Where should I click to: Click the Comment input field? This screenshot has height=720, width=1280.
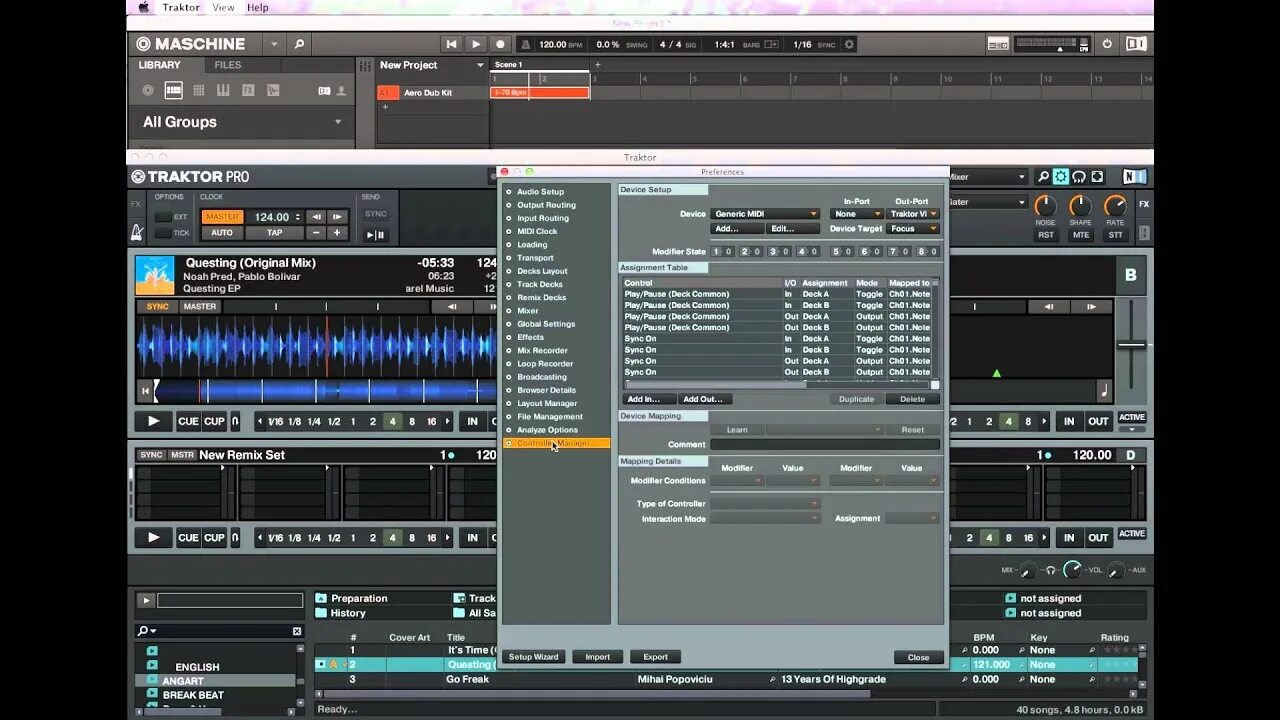click(x=825, y=444)
